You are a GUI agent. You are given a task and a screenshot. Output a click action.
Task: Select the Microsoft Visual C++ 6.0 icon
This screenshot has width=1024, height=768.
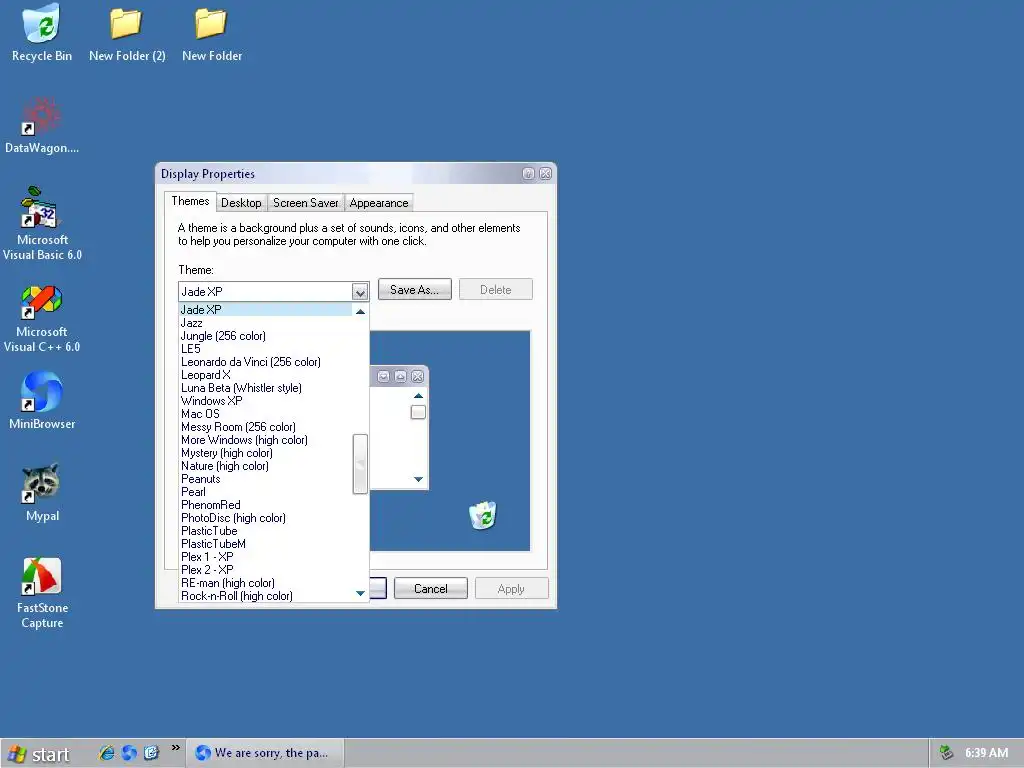coord(42,319)
